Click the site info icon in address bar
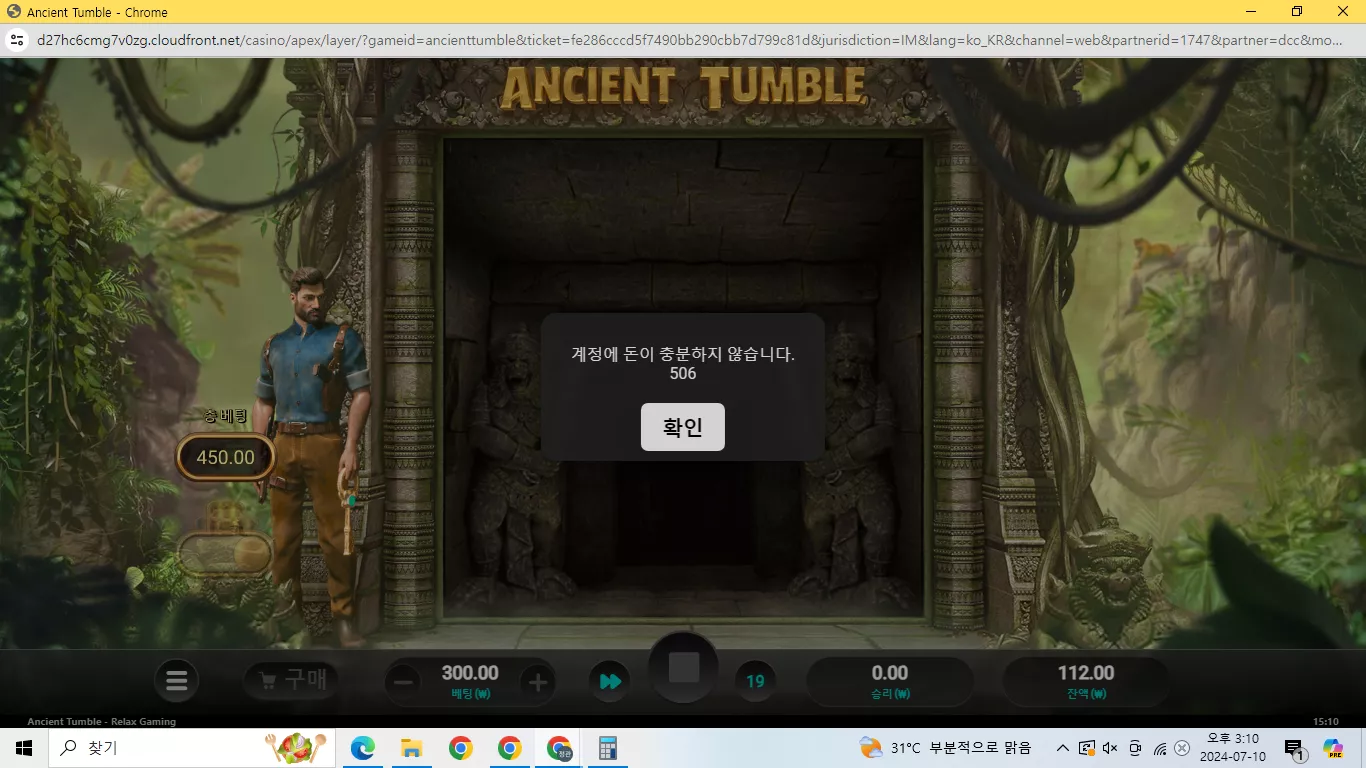 (16, 41)
